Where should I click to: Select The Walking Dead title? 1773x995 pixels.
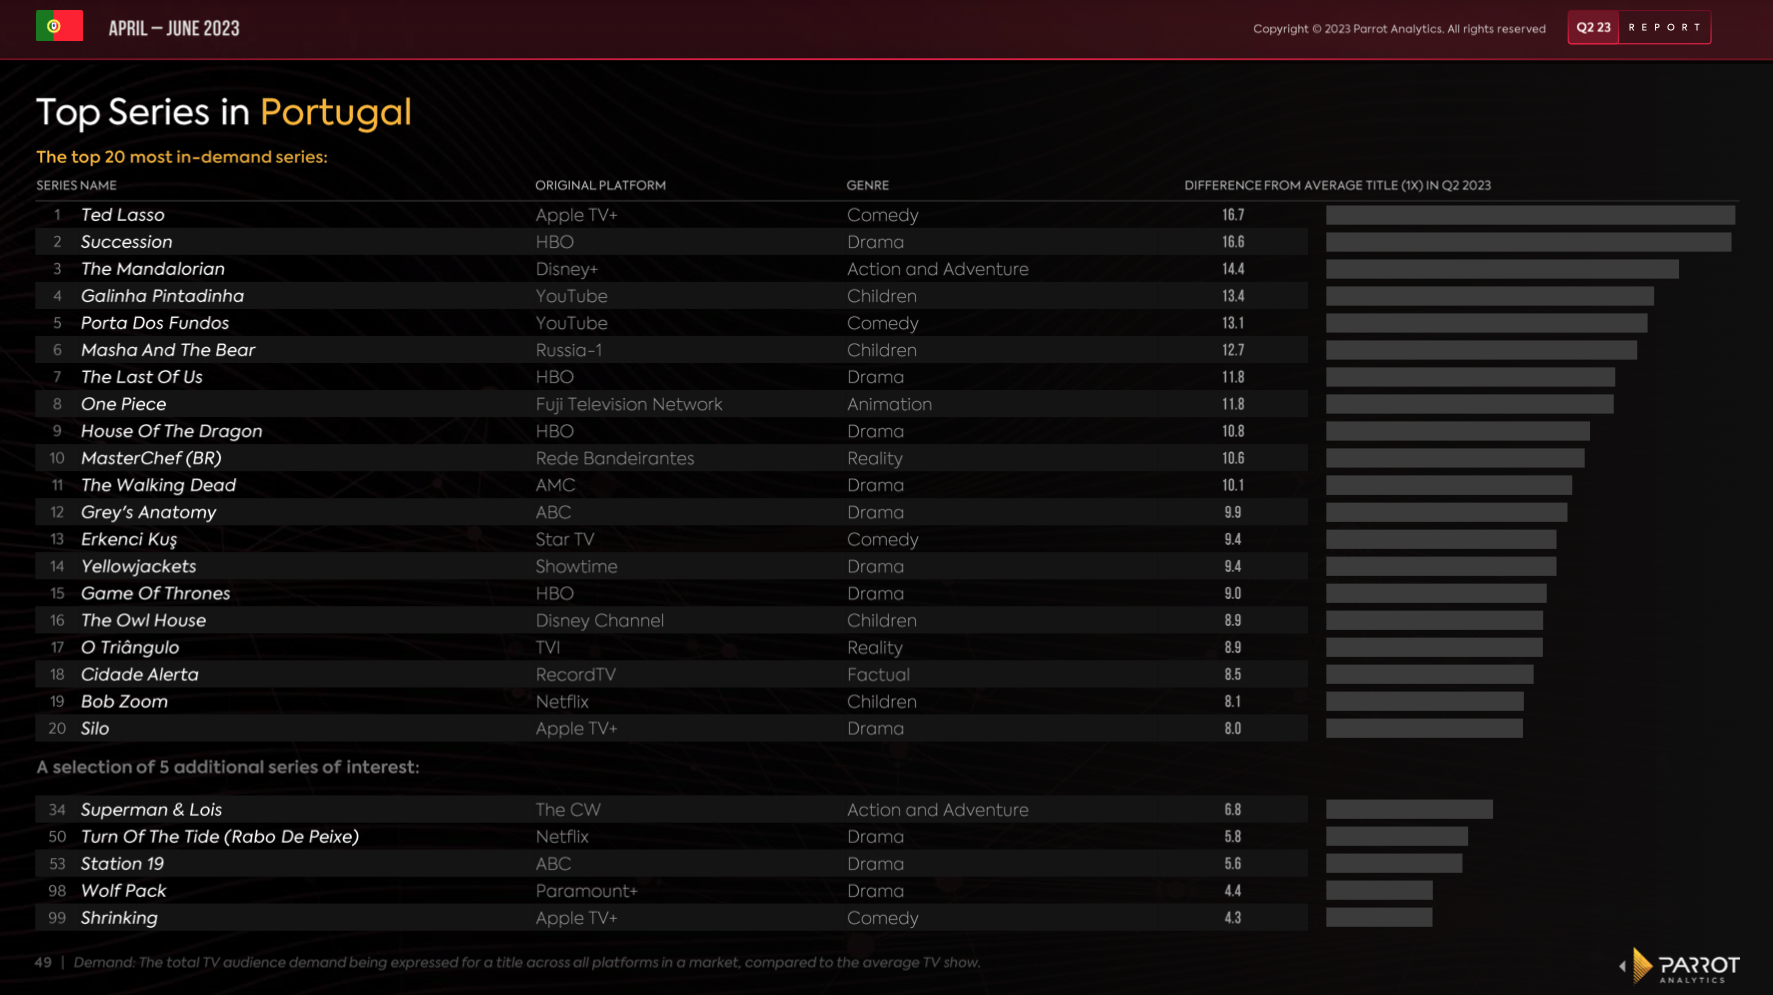tap(158, 485)
